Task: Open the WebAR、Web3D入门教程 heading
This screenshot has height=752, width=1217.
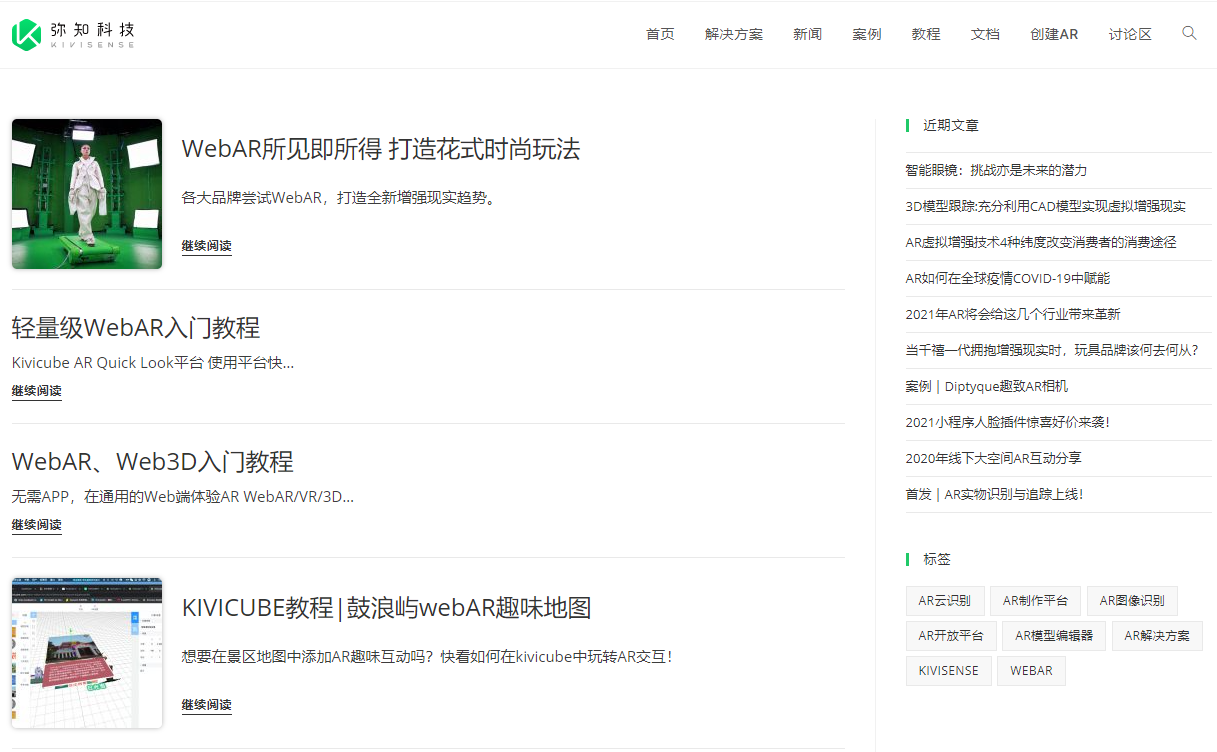Action: (153, 462)
